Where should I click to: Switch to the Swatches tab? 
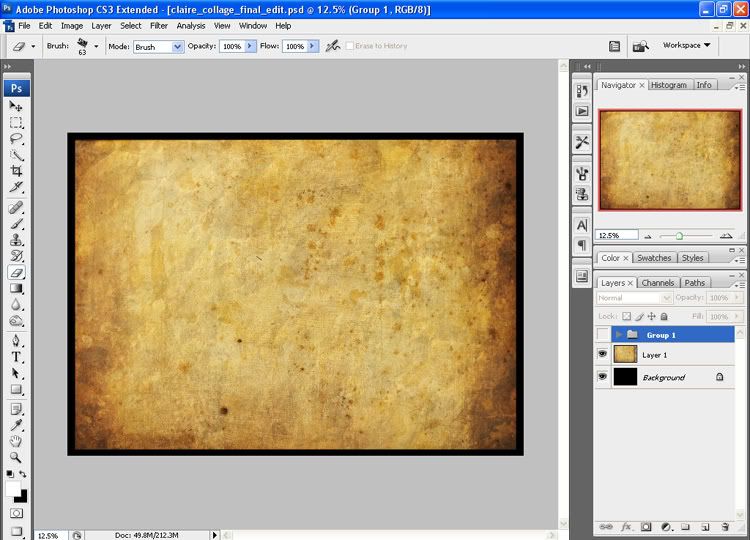click(x=654, y=258)
